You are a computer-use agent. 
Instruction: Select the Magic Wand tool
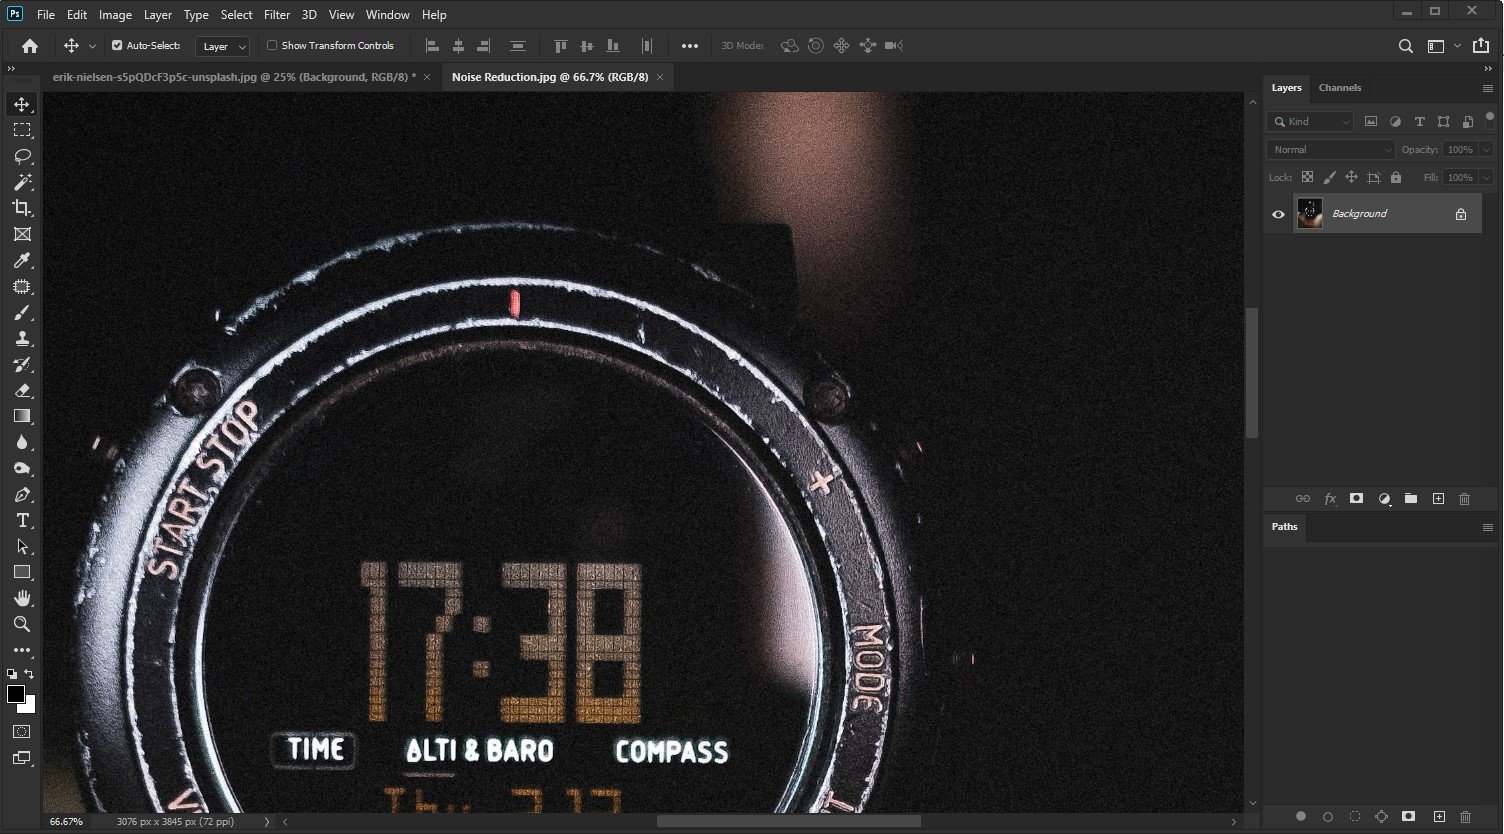pos(22,182)
